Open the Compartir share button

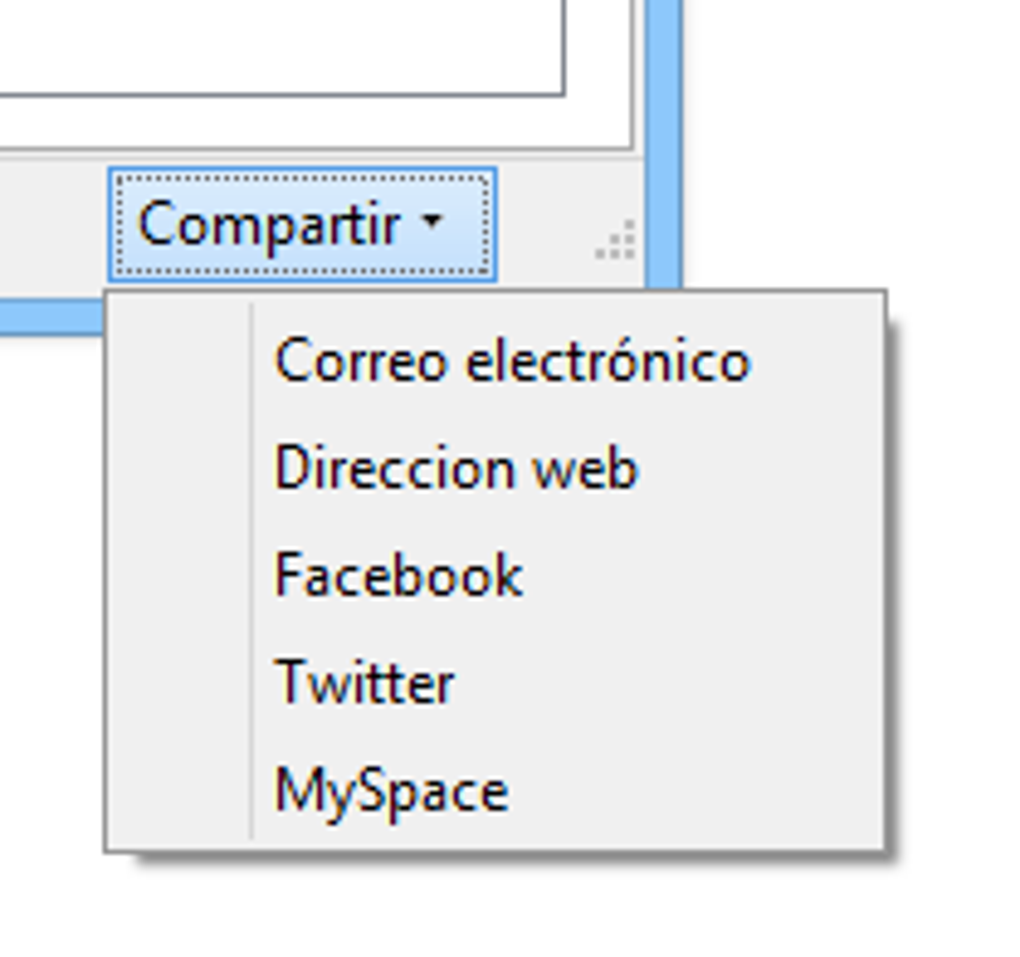click(x=270, y=225)
